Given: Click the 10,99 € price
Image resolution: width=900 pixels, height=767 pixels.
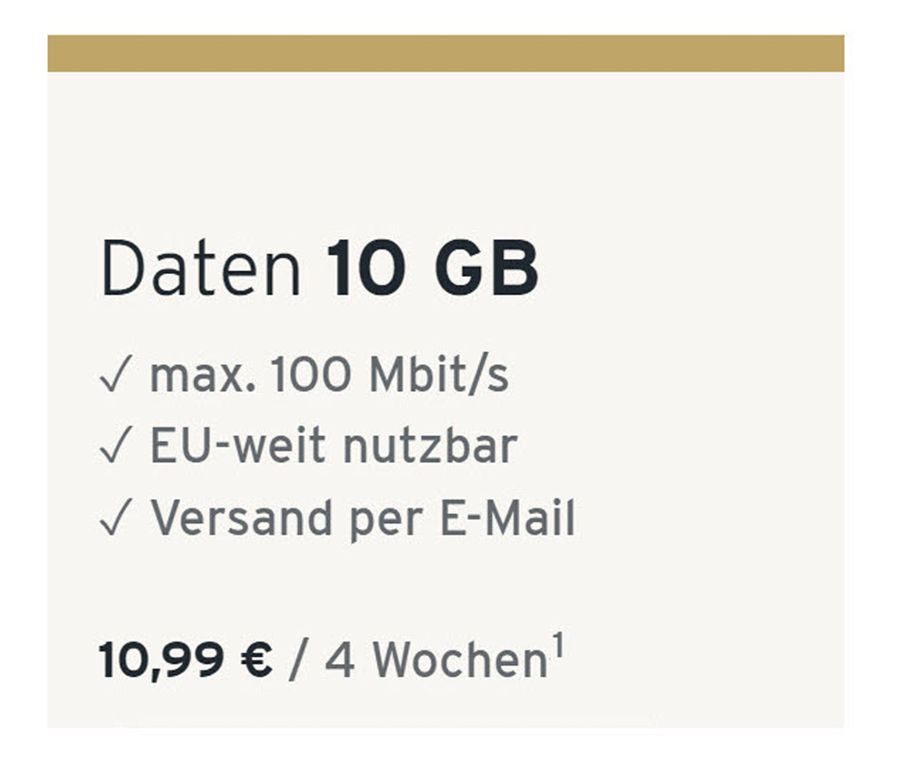Looking at the screenshot, I should coord(185,660).
